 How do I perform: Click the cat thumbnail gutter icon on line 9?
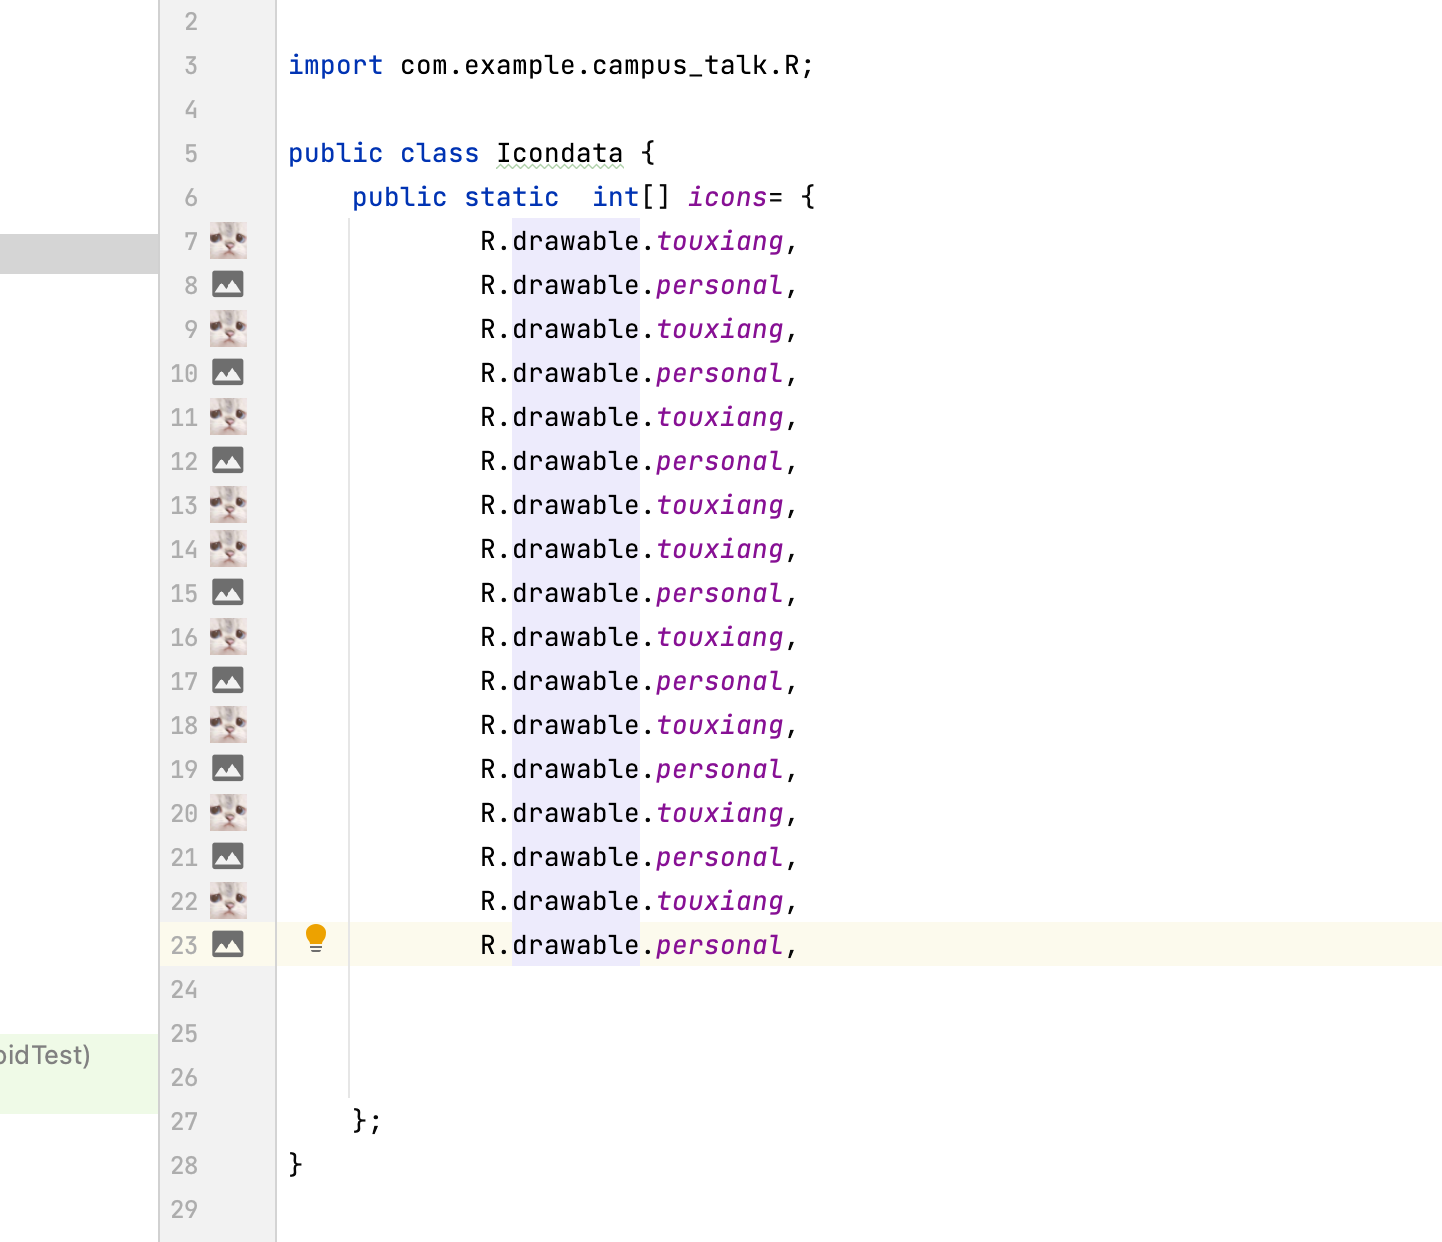(x=228, y=329)
